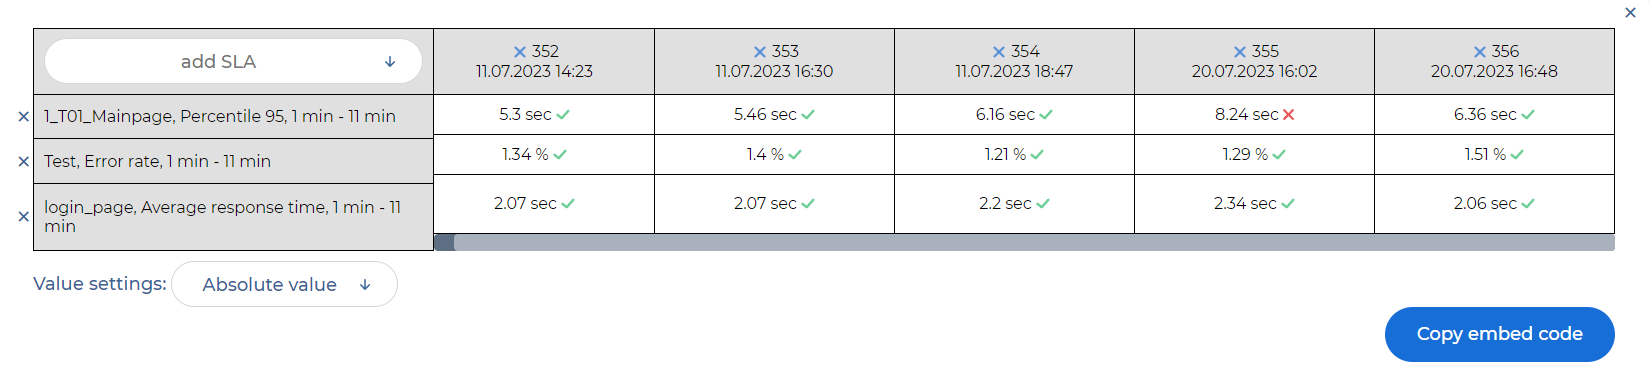Select the 356 run header dated 20.07.2023 16:48
The image size is (1649, 377).
[x=1494, y=62]
